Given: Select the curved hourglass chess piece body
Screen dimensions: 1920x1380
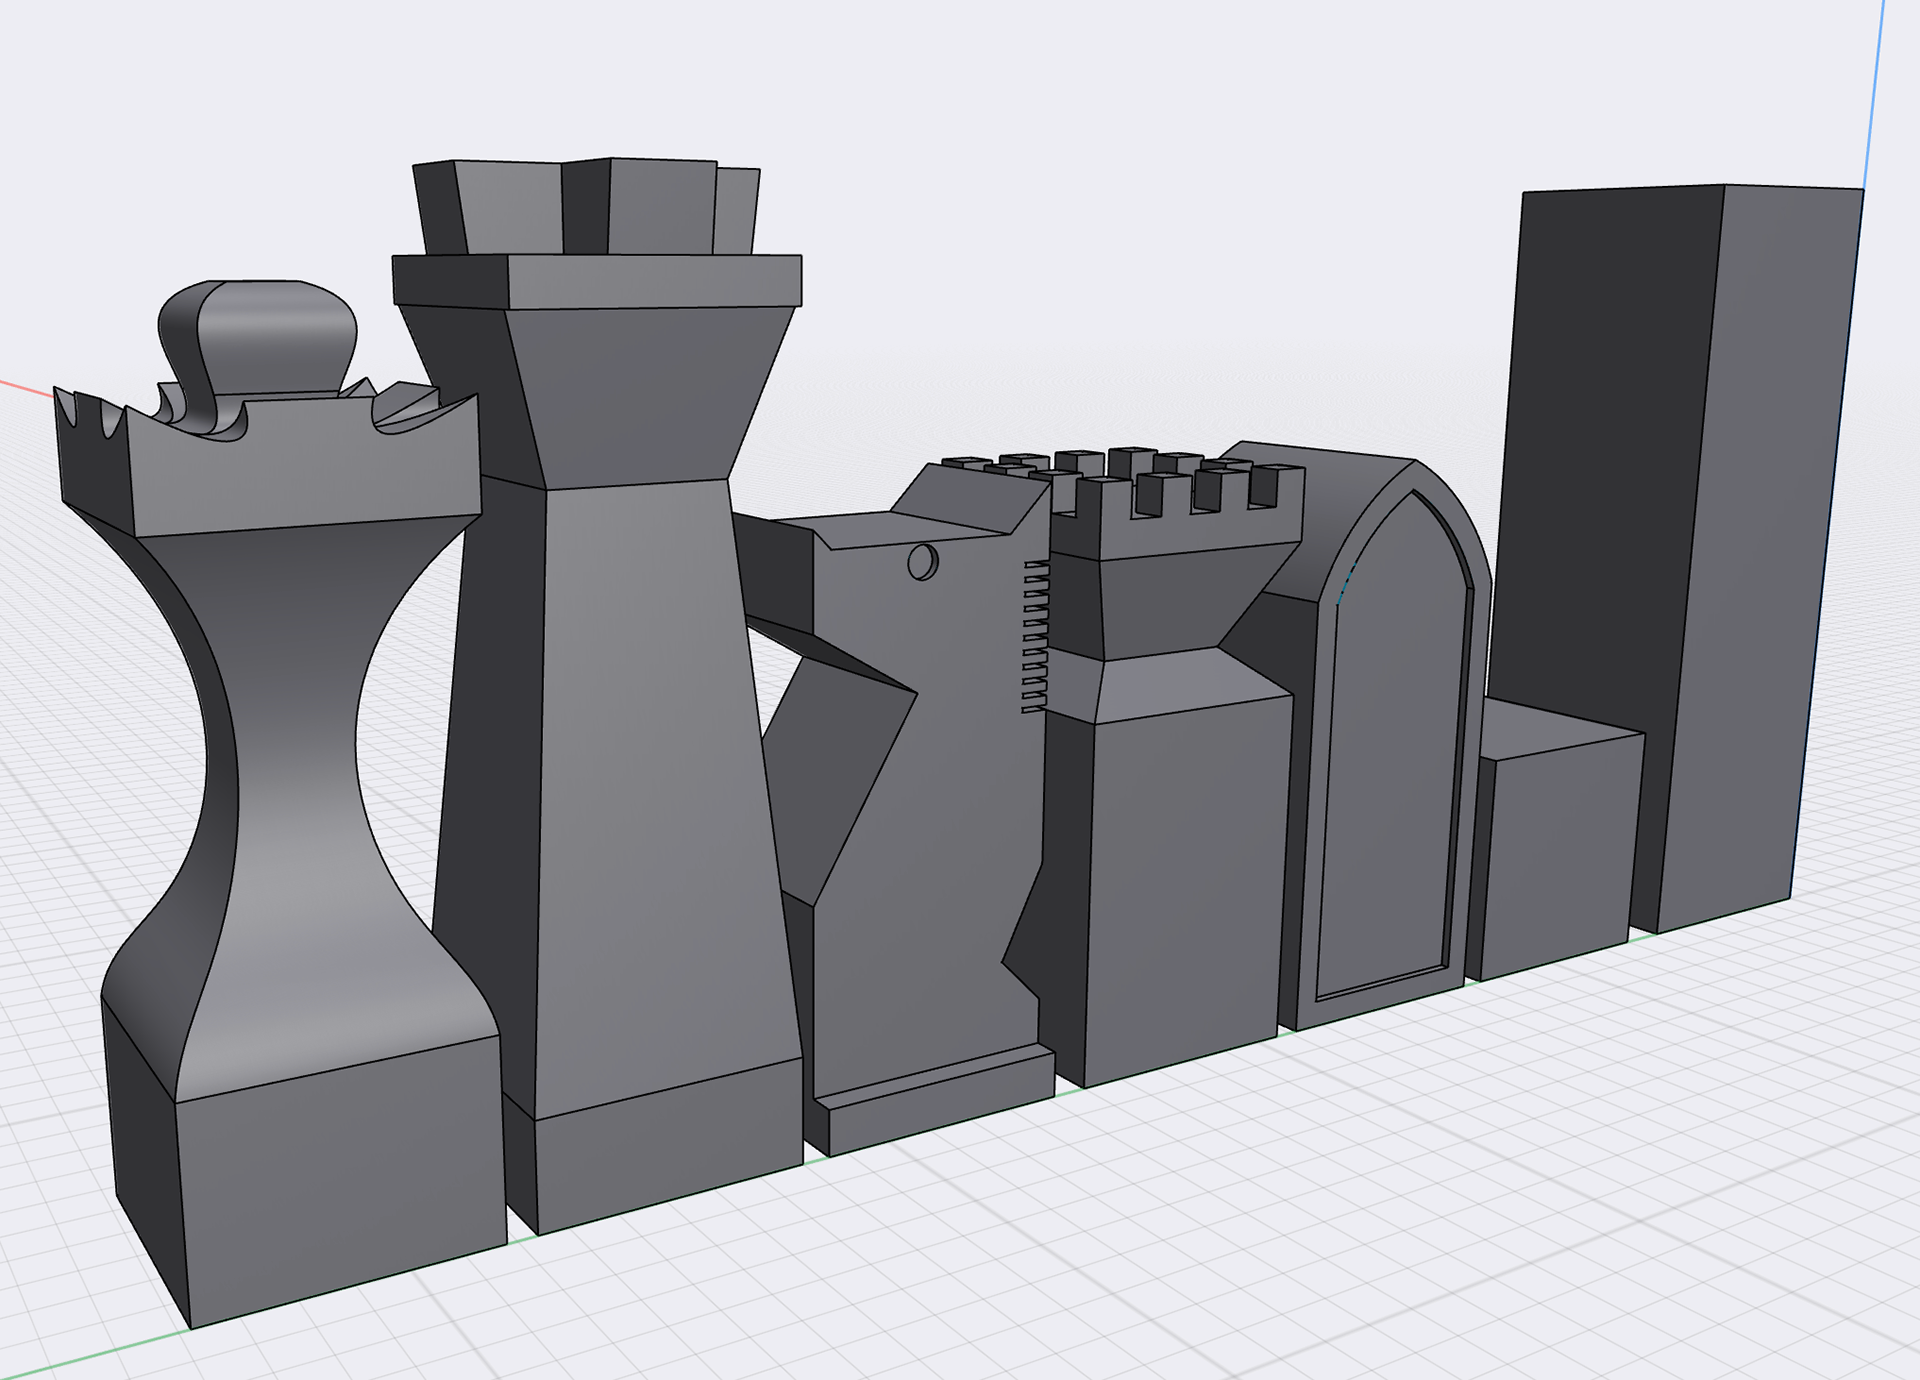Looking at the screenshot, I should pyautogui.click(x=295, y=760).
